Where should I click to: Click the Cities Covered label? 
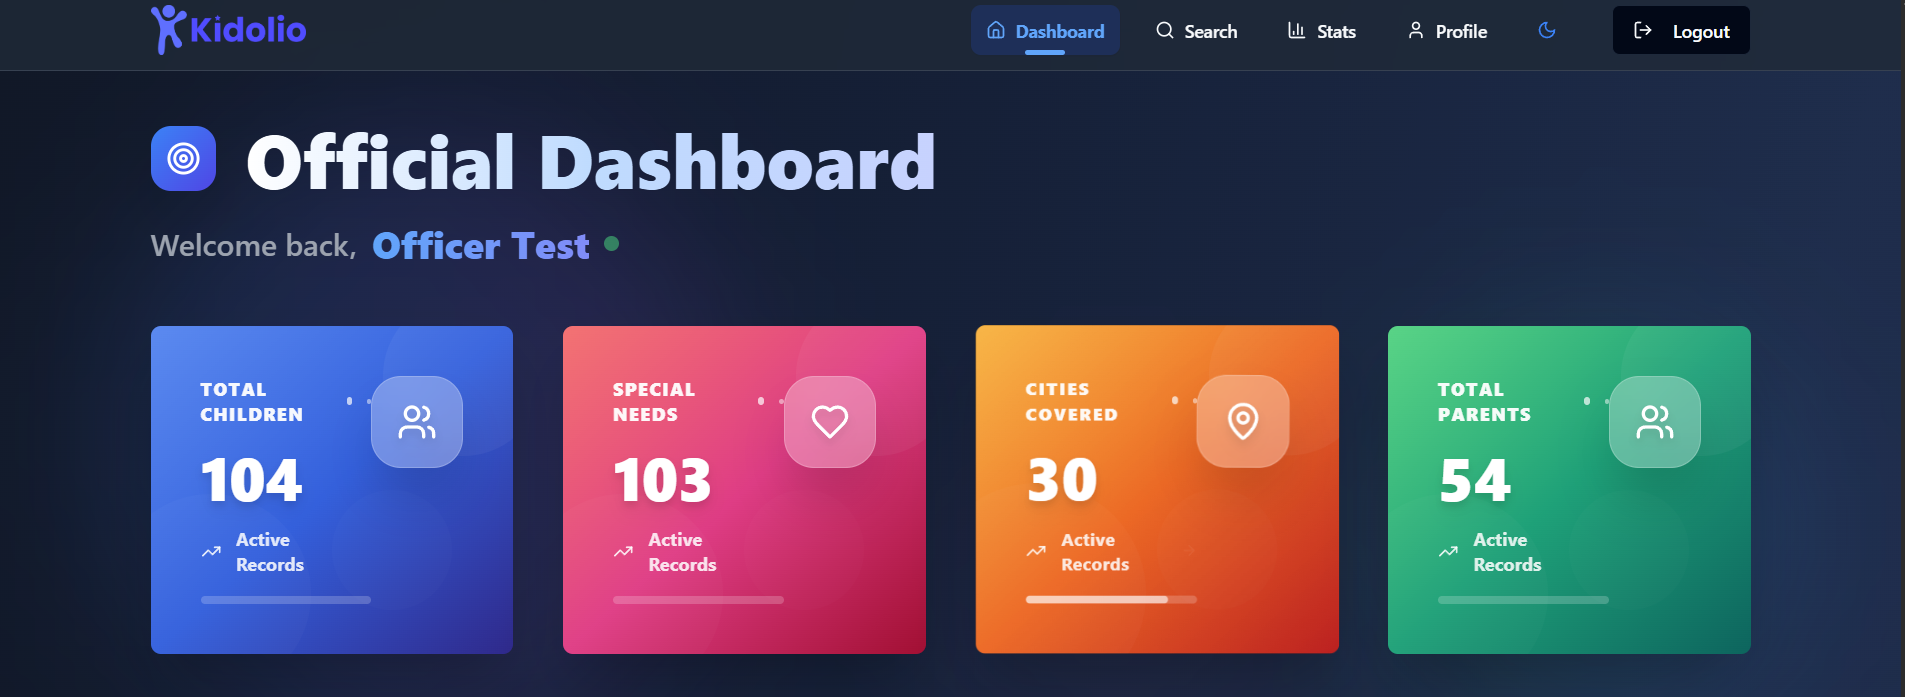pos(1071,402)
